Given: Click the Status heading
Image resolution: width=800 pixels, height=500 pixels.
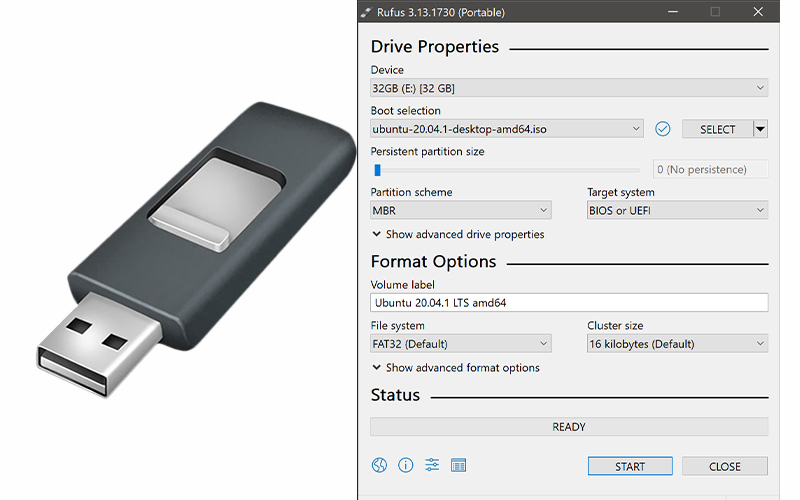Looking at the screenshot, I should click(x=395, y=395).
